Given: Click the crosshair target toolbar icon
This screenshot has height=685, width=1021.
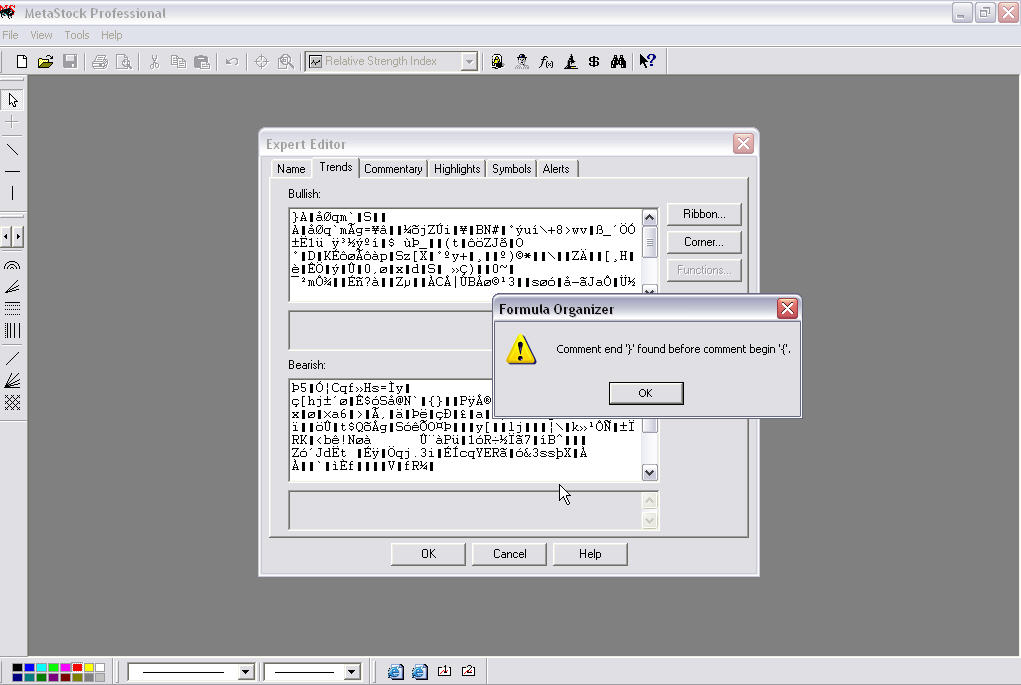Looking at the screenshot, I should click(x=261, y=61).
